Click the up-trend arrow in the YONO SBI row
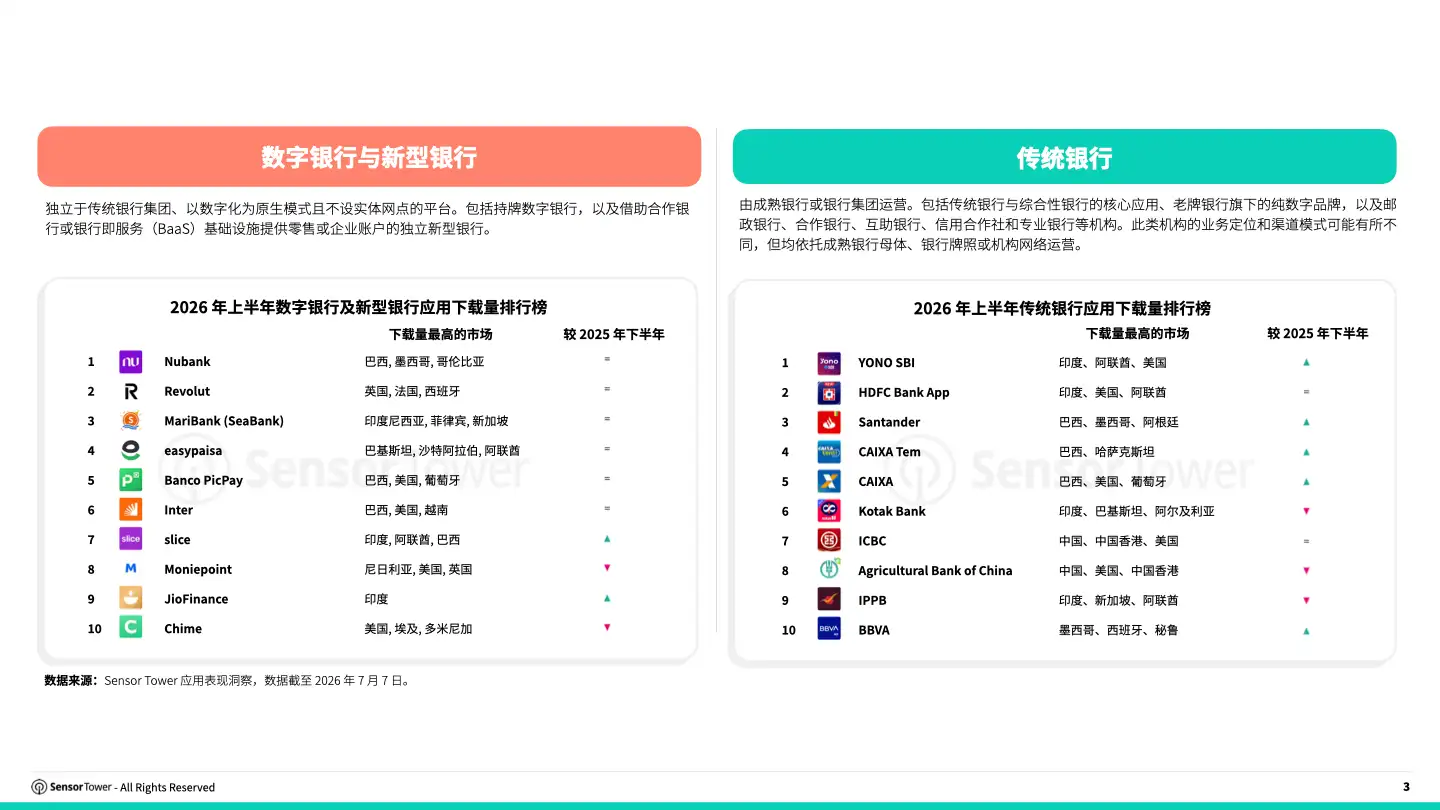1440x810 pixels. click(x=1306, y=362)
